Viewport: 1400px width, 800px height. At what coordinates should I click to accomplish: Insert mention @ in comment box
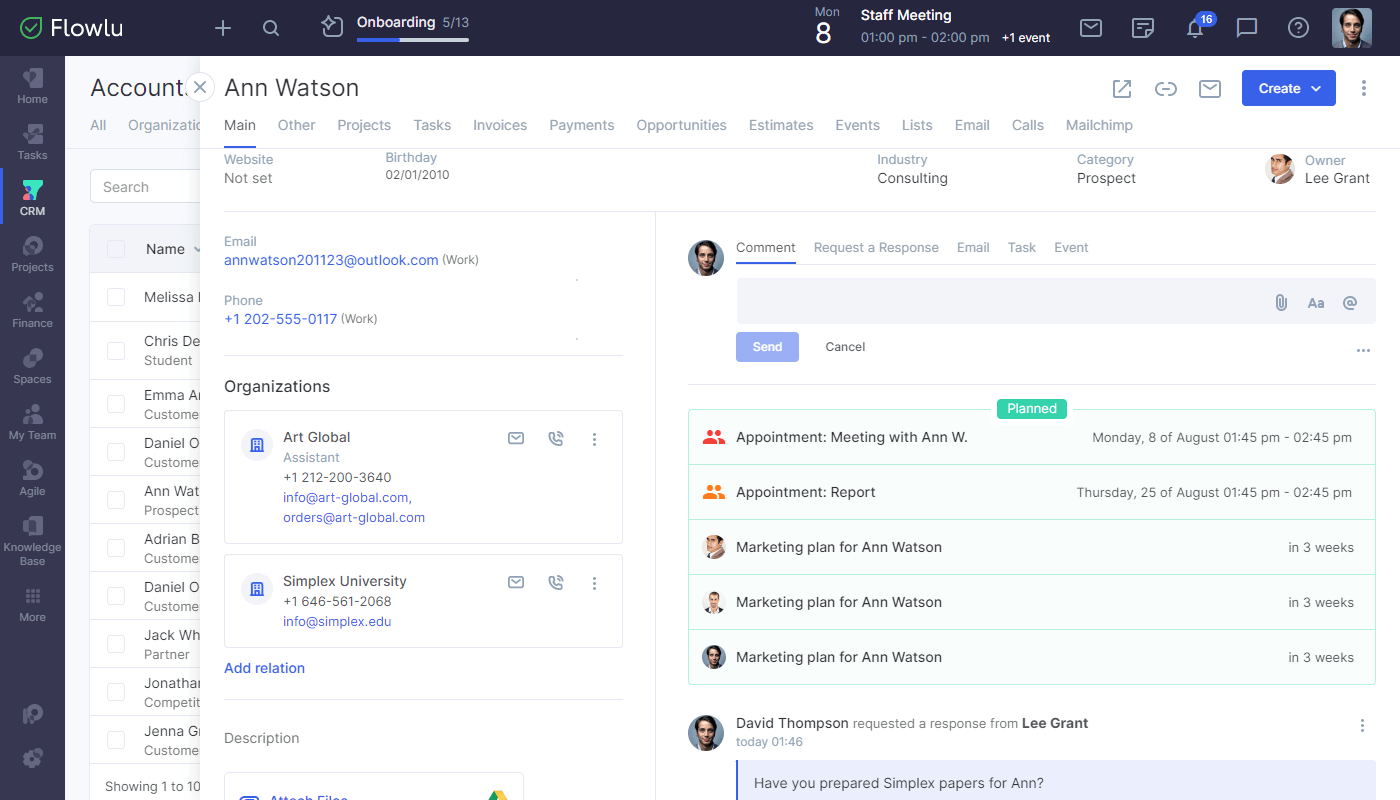[x=1350, y=302]
